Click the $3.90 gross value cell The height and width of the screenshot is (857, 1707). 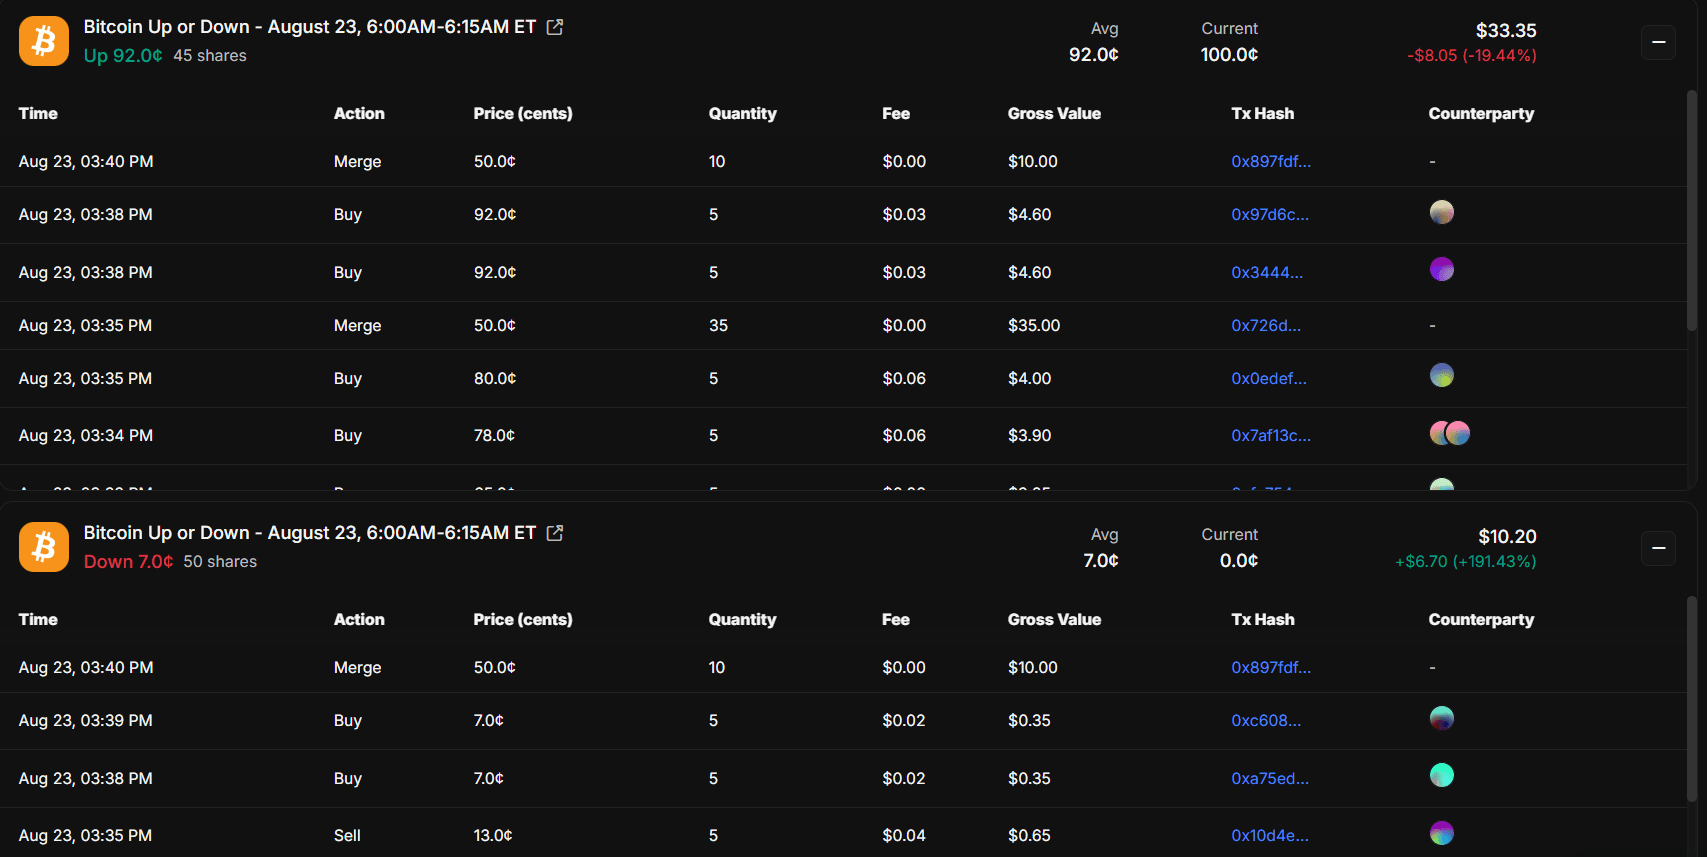point(1029,435)
